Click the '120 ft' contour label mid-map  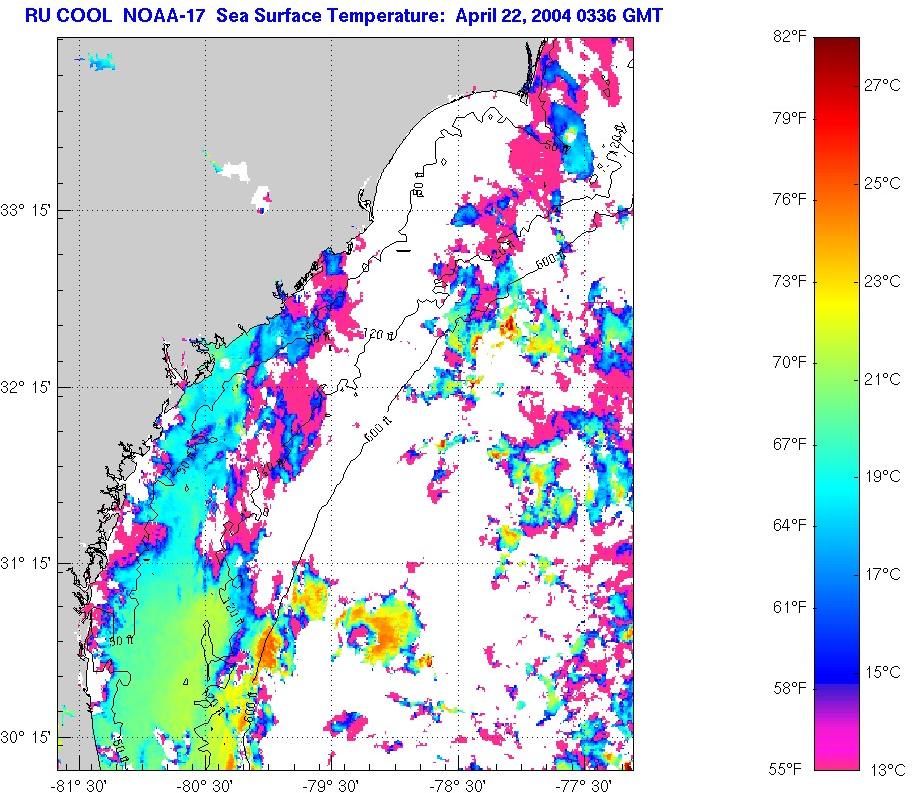pos(379,335)
